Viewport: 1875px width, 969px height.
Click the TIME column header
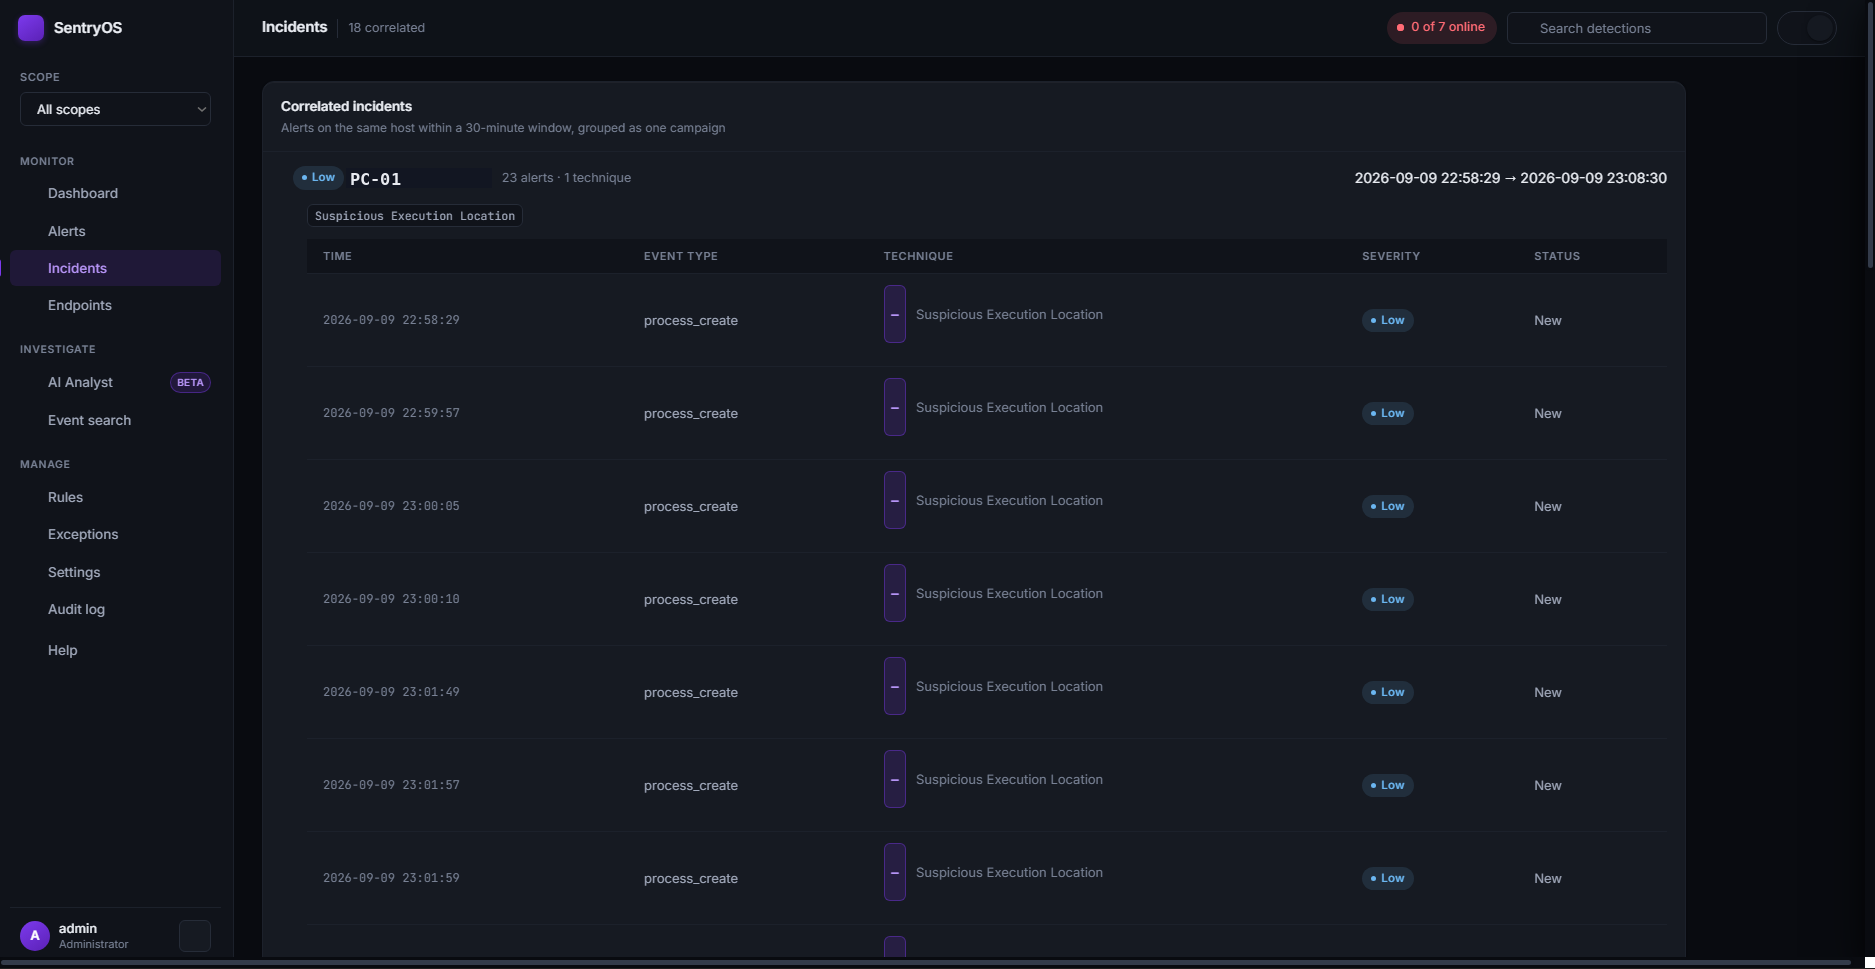(337, 256)
